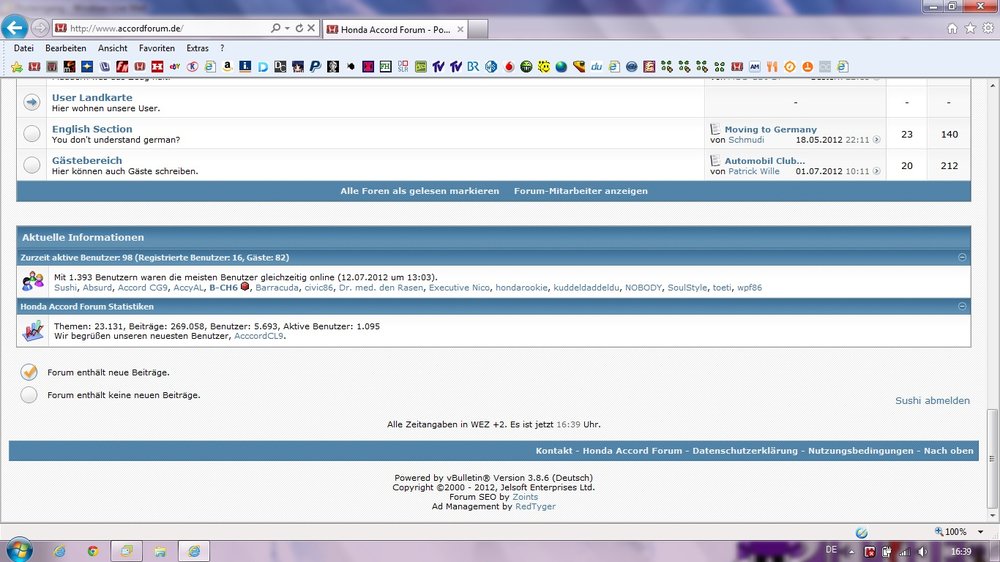Screen dimensions: 1000x562
Task: Click Honda Accord Forum statistics chart icon
Action: (x=33, y=330)
